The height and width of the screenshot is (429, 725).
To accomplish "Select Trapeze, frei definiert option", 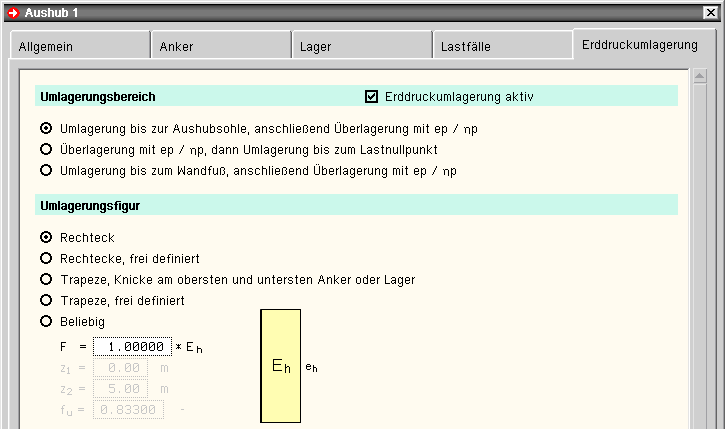I will (46, 301).
